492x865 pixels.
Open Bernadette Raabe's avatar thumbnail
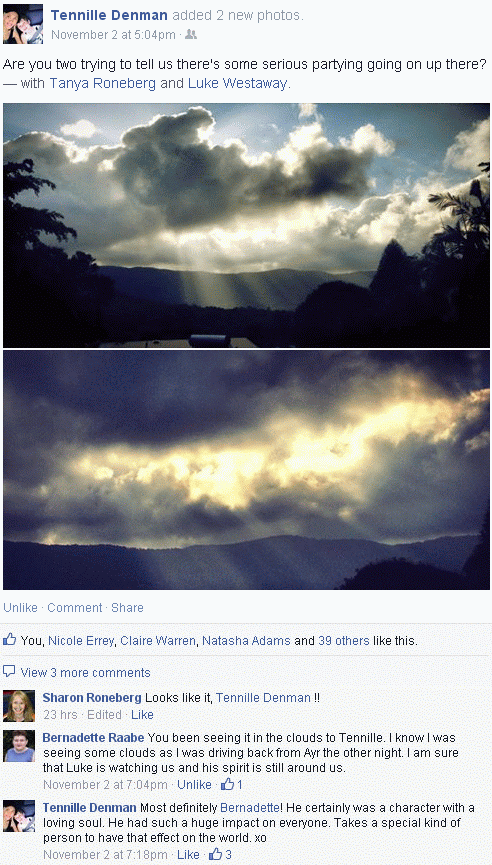[x=19, y=746]
